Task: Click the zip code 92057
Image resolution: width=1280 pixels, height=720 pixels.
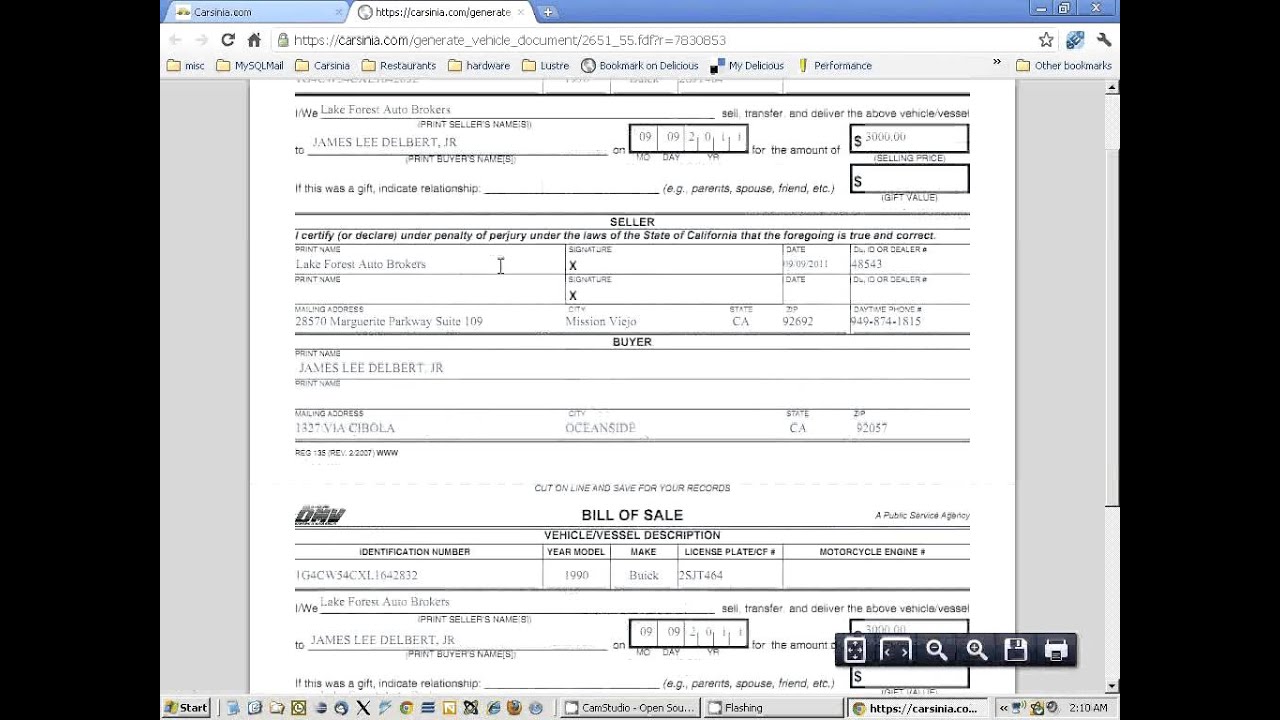Action: point(871,428)
